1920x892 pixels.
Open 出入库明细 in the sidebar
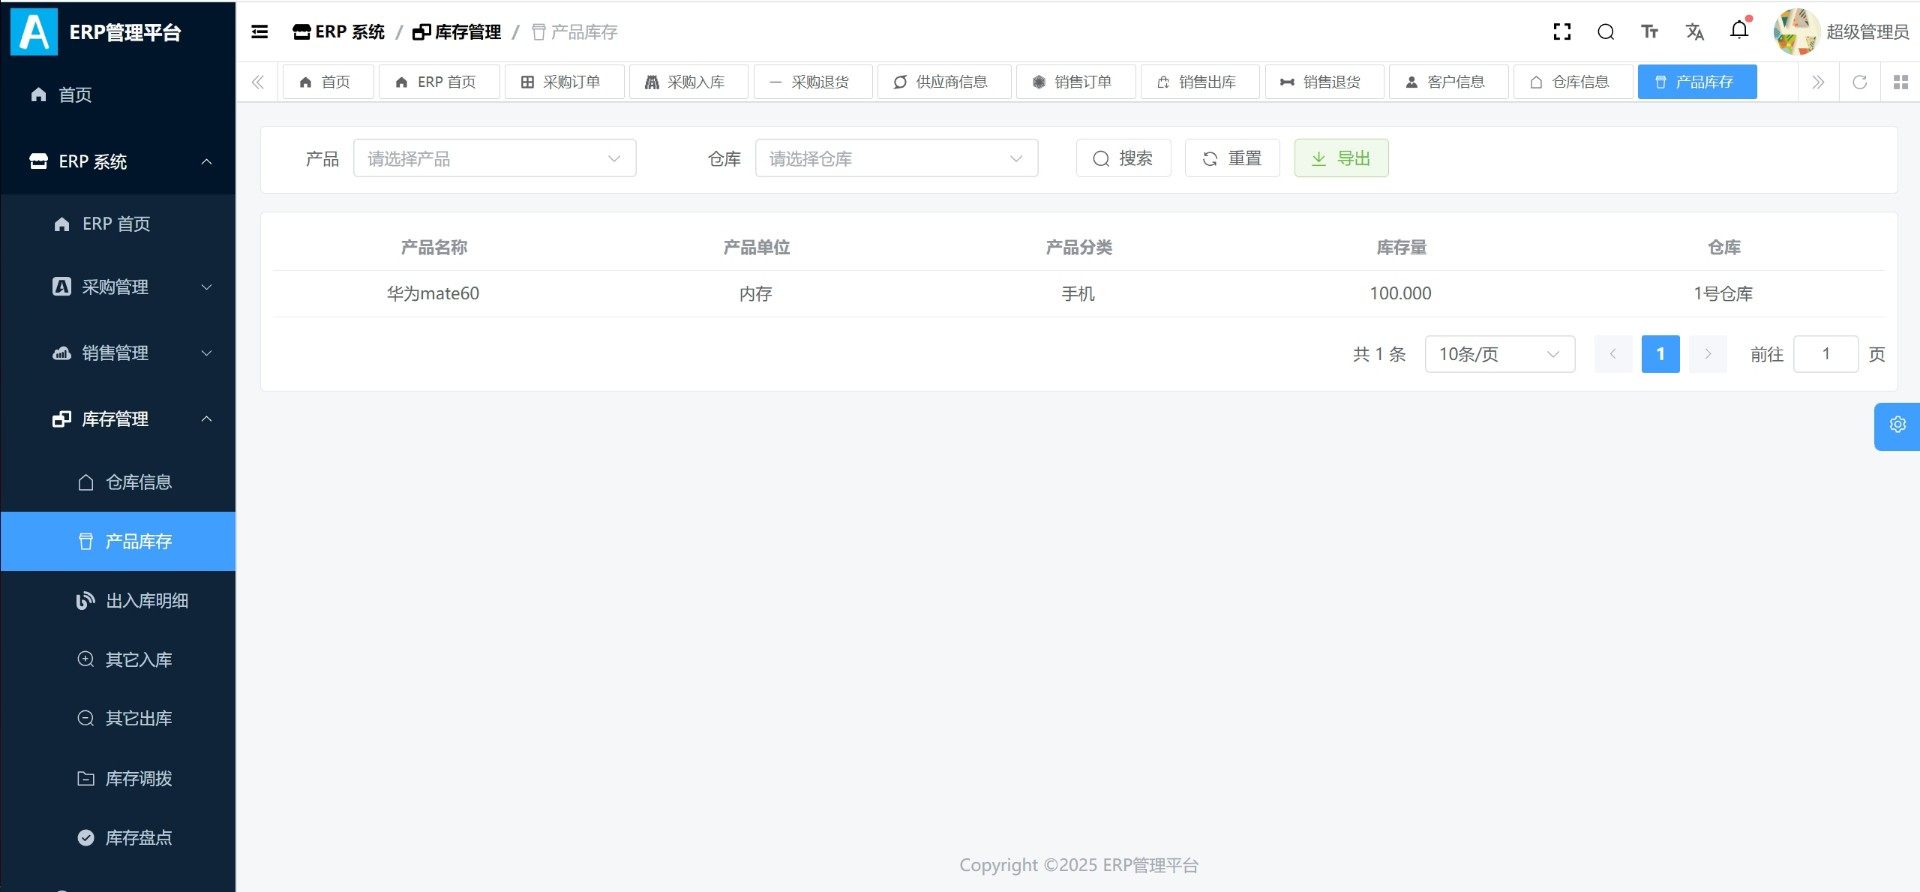[118, 601]
